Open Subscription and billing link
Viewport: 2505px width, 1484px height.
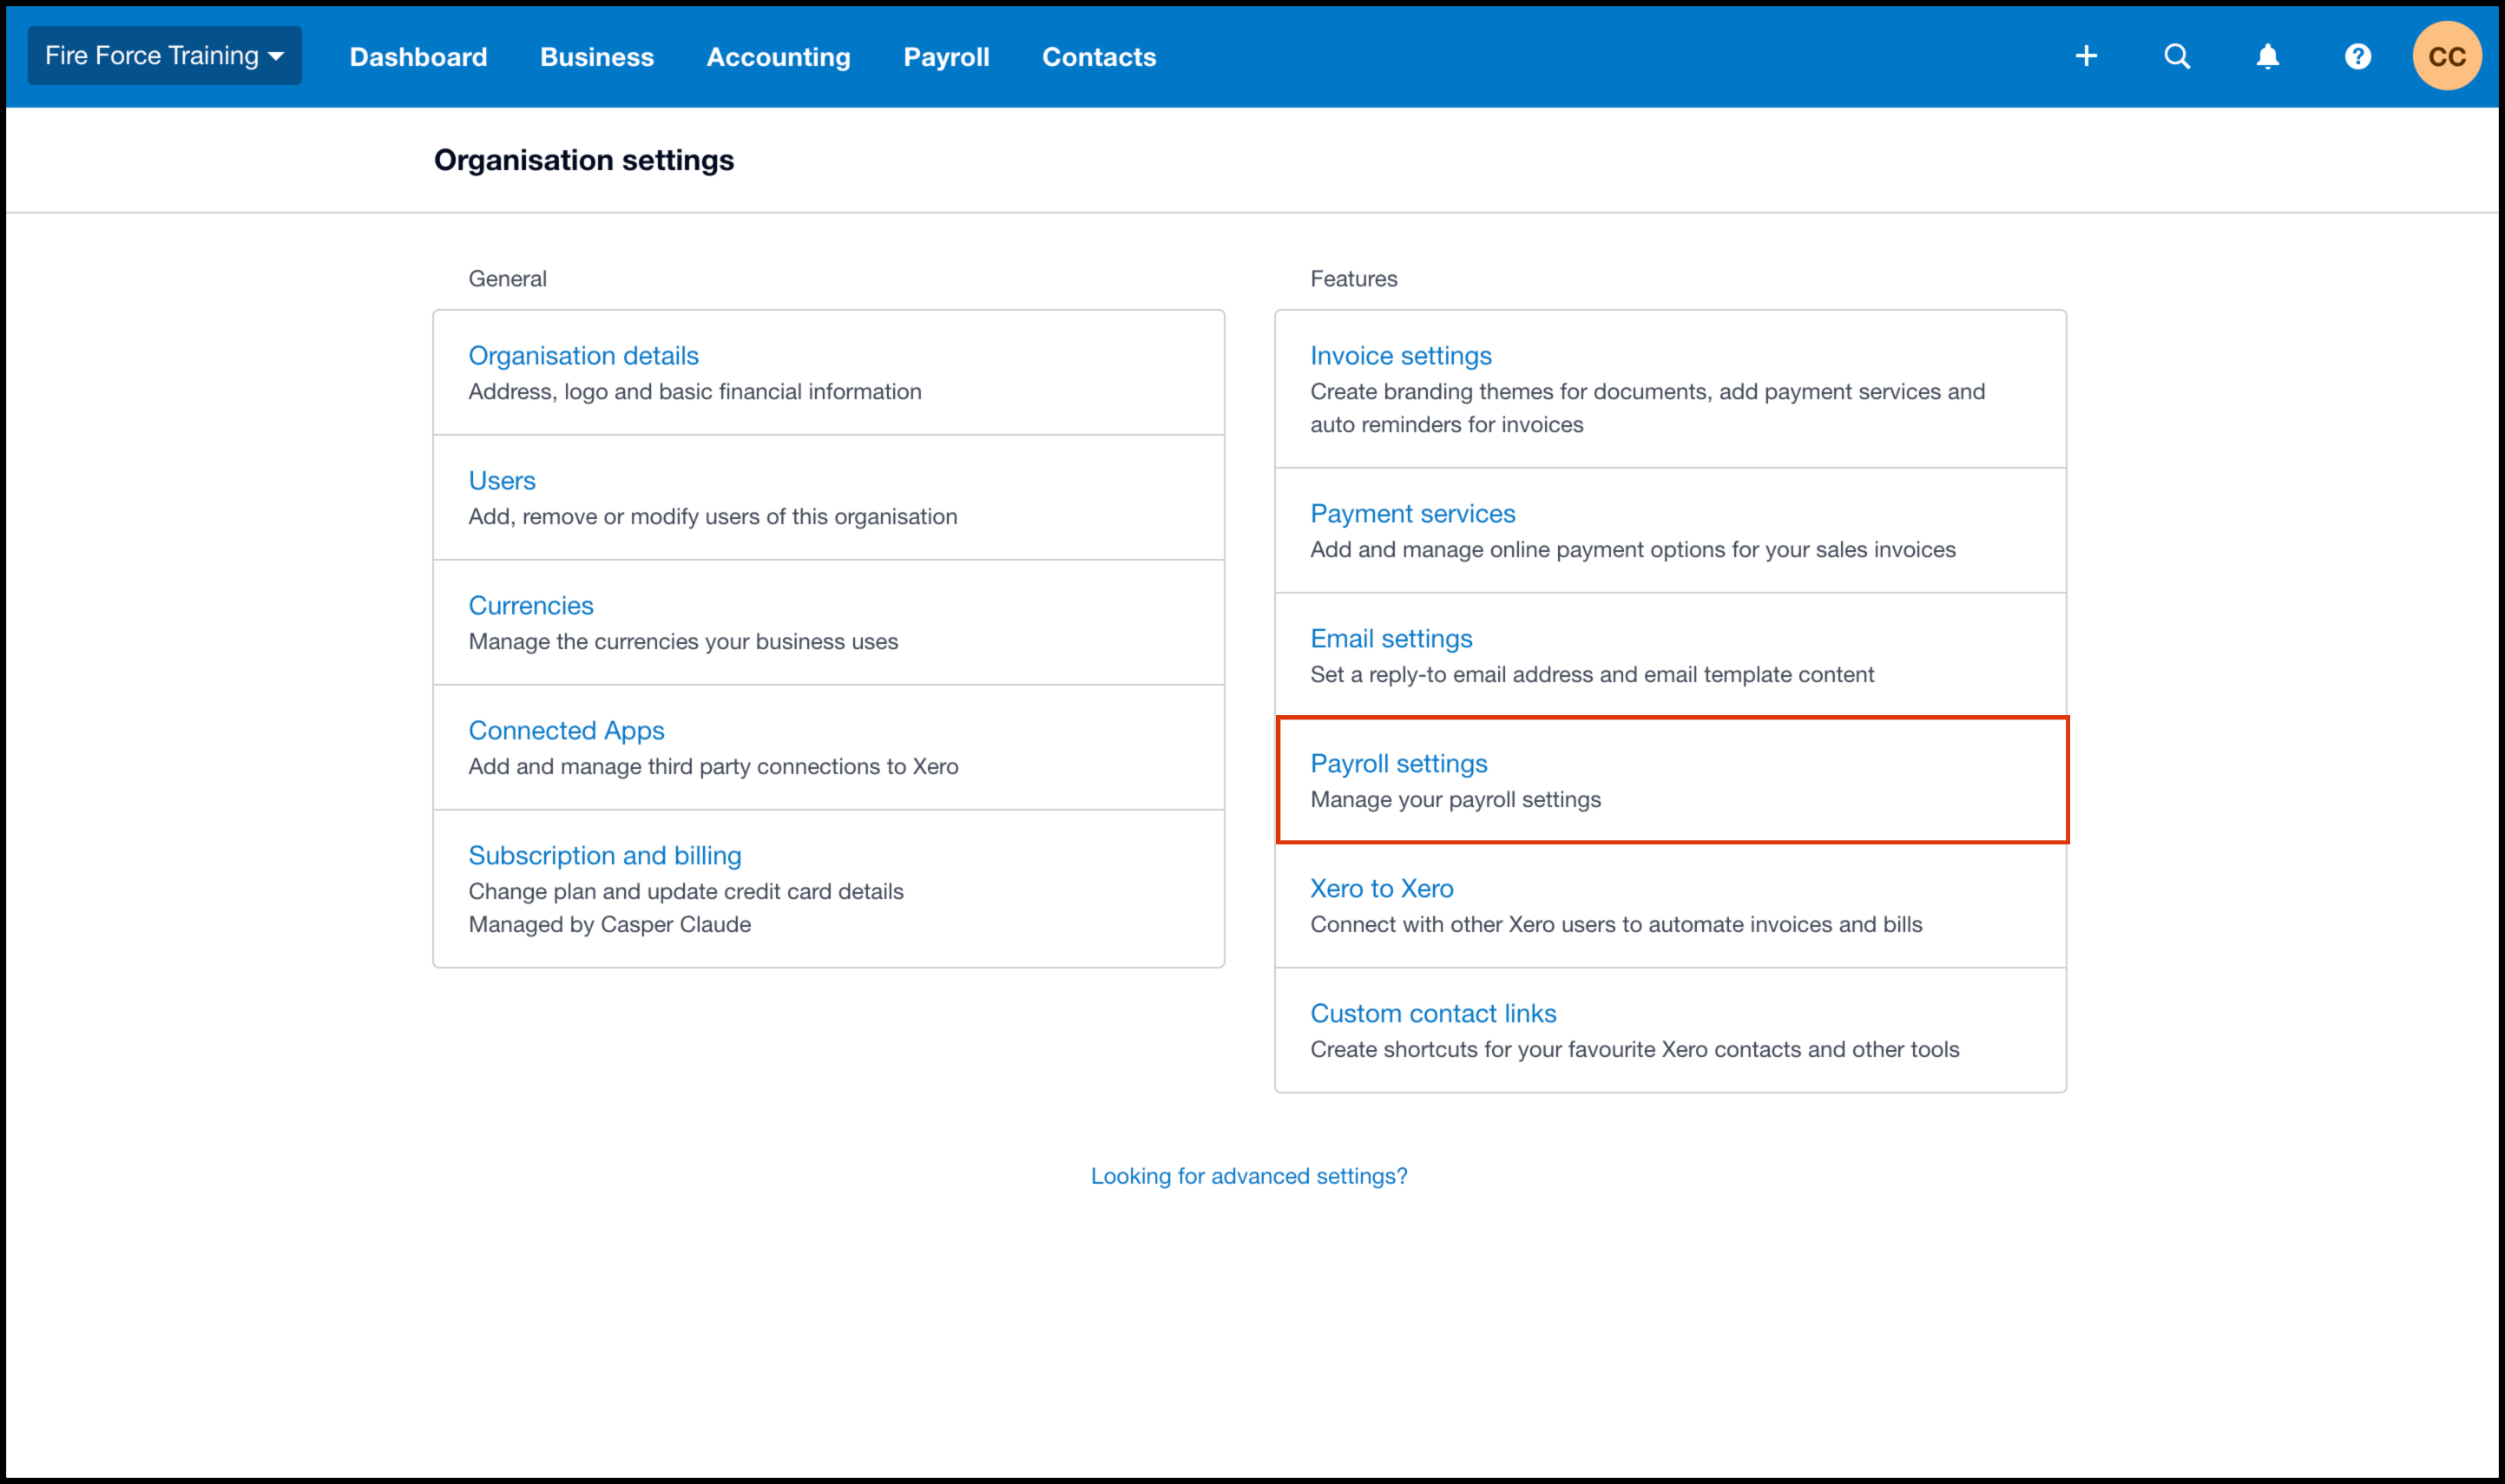coord(604,855)
